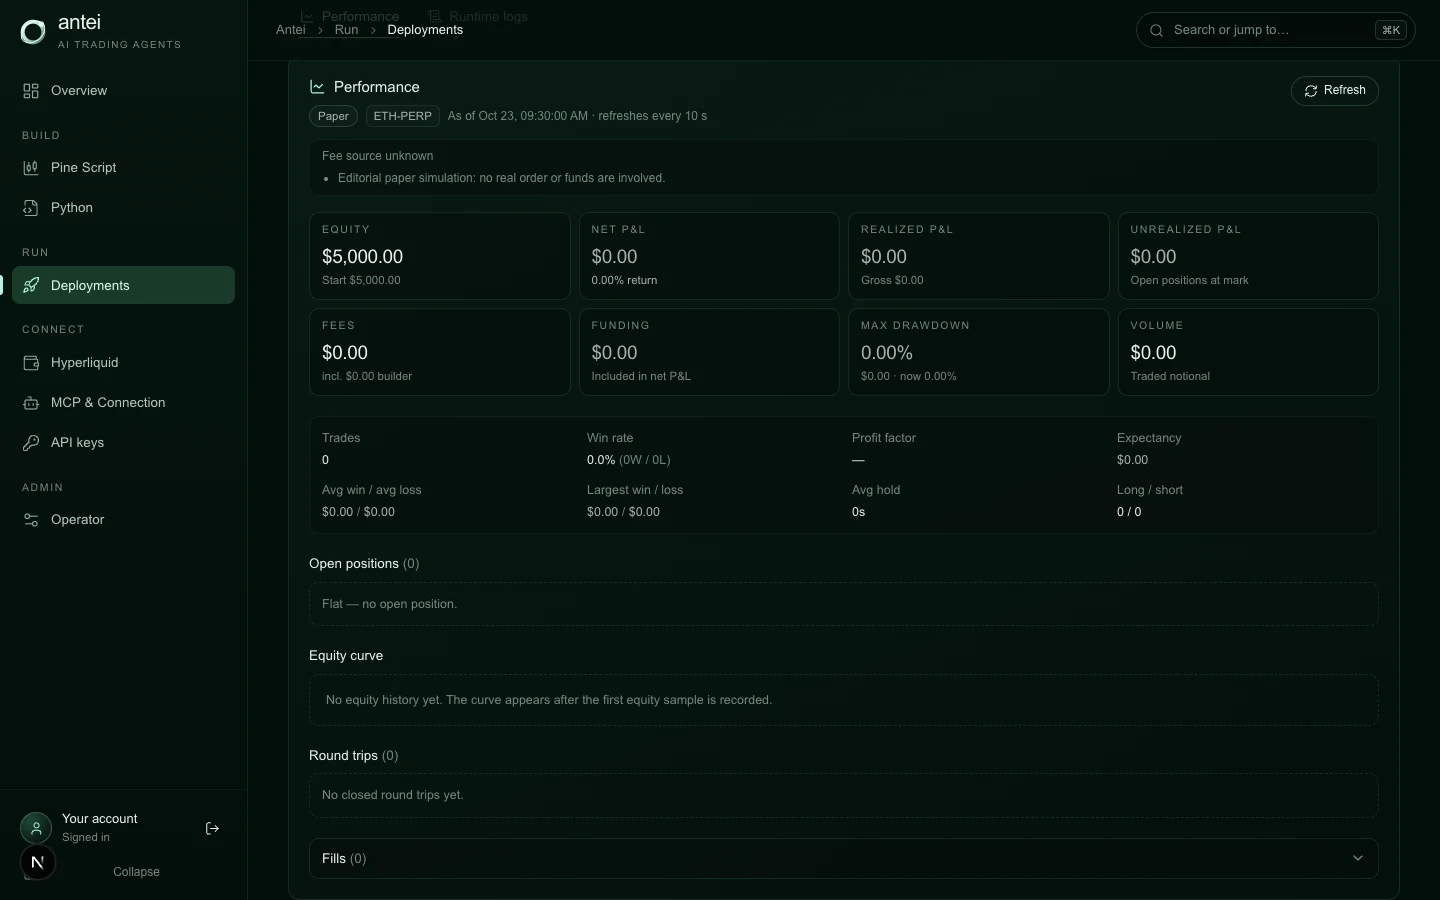1440x900 pixels.
Task: Click the Performance chart icon in heading
Action: (317, 87)
